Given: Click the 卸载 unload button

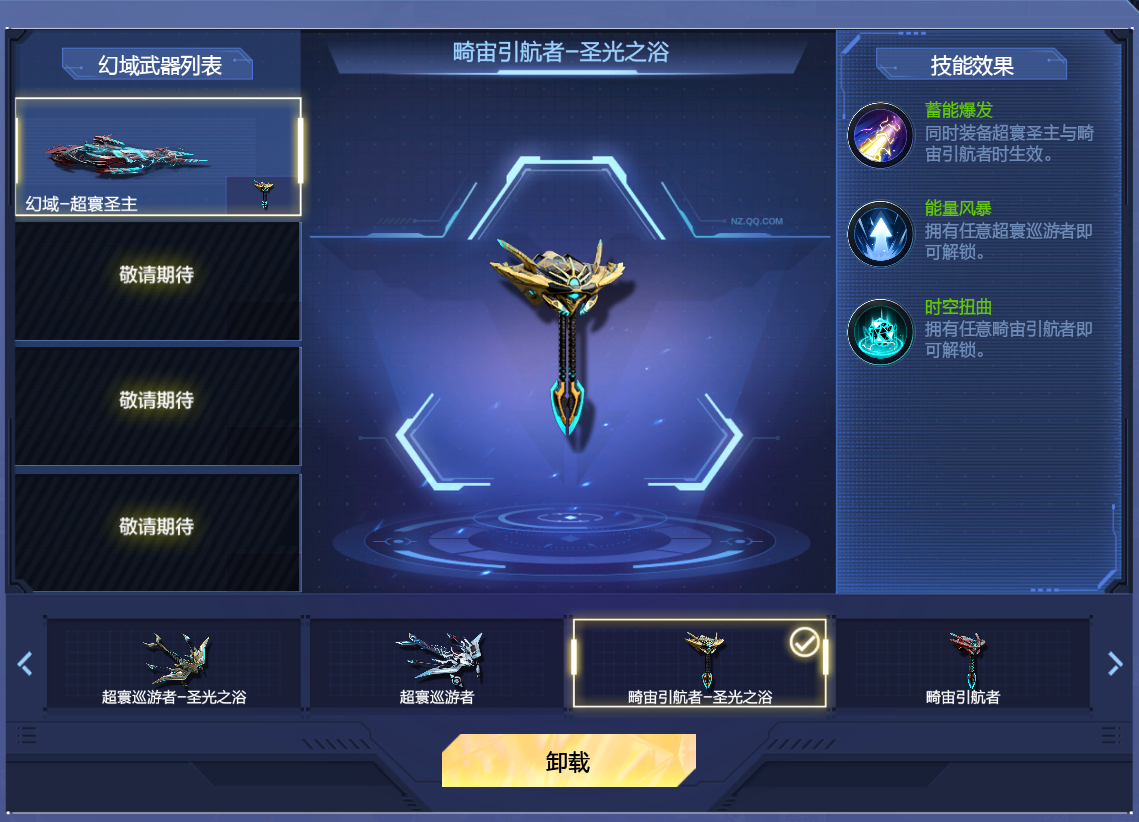Looking at the screenshot, I should [568, 760].
